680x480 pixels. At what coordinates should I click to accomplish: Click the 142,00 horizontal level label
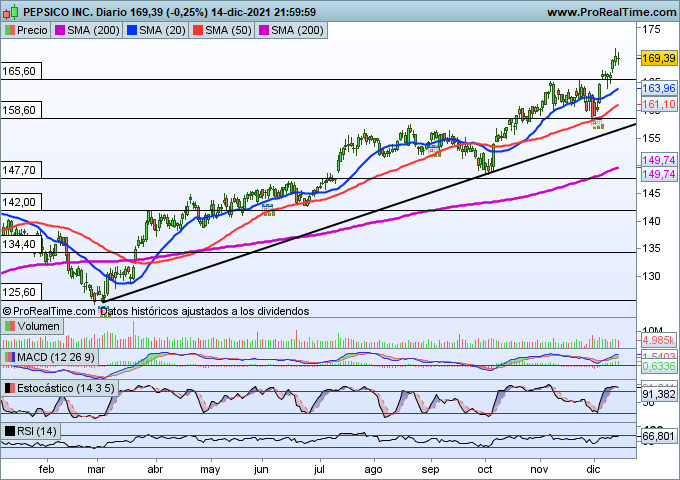[x=21, y=202]
